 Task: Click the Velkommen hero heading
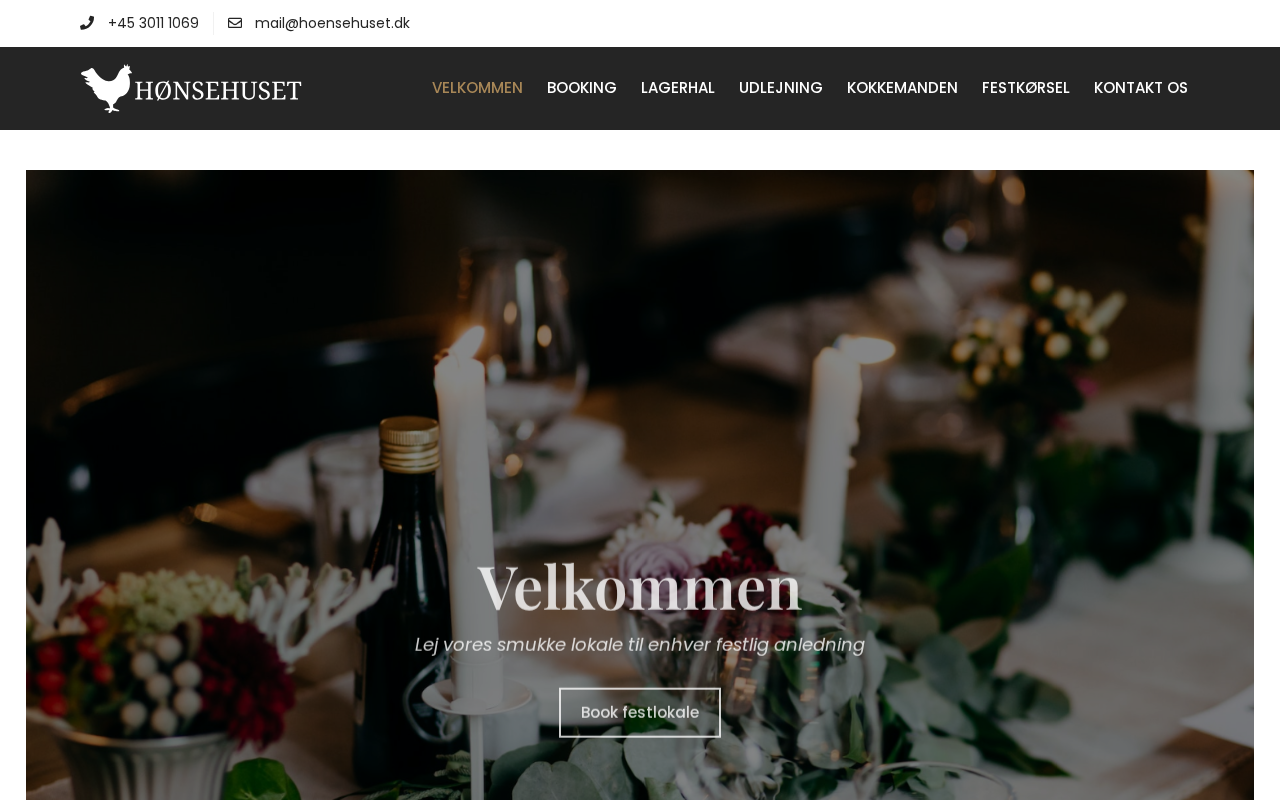tap(640, 587)
